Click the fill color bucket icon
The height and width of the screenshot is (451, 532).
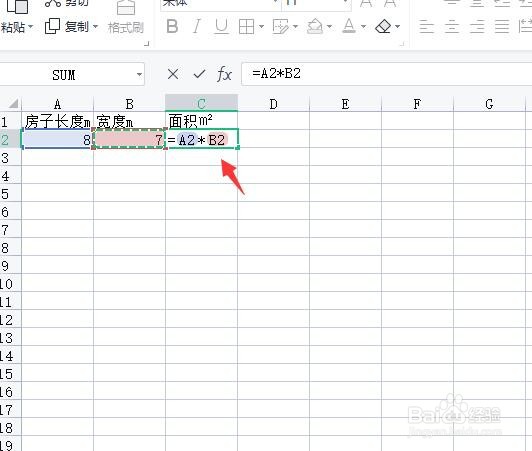tap(315, 26)
